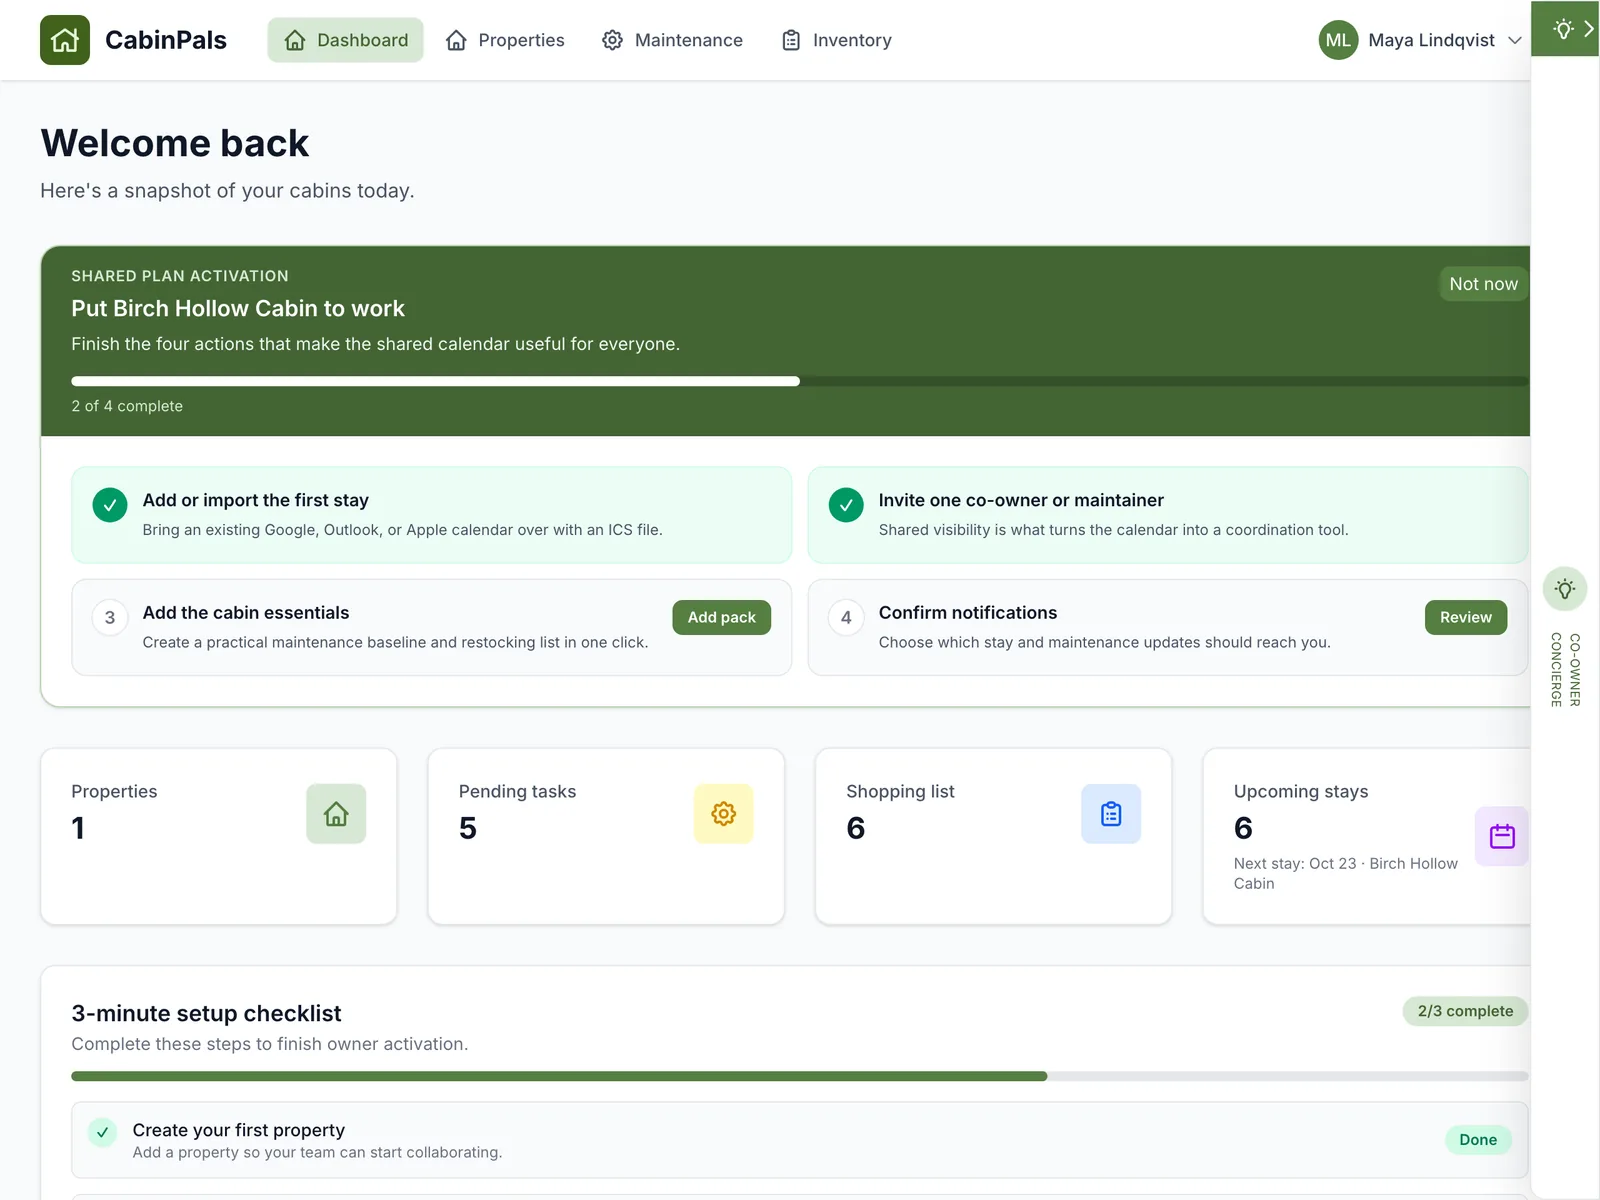Click the 3-minute setup checklist progress bar

800,1076
